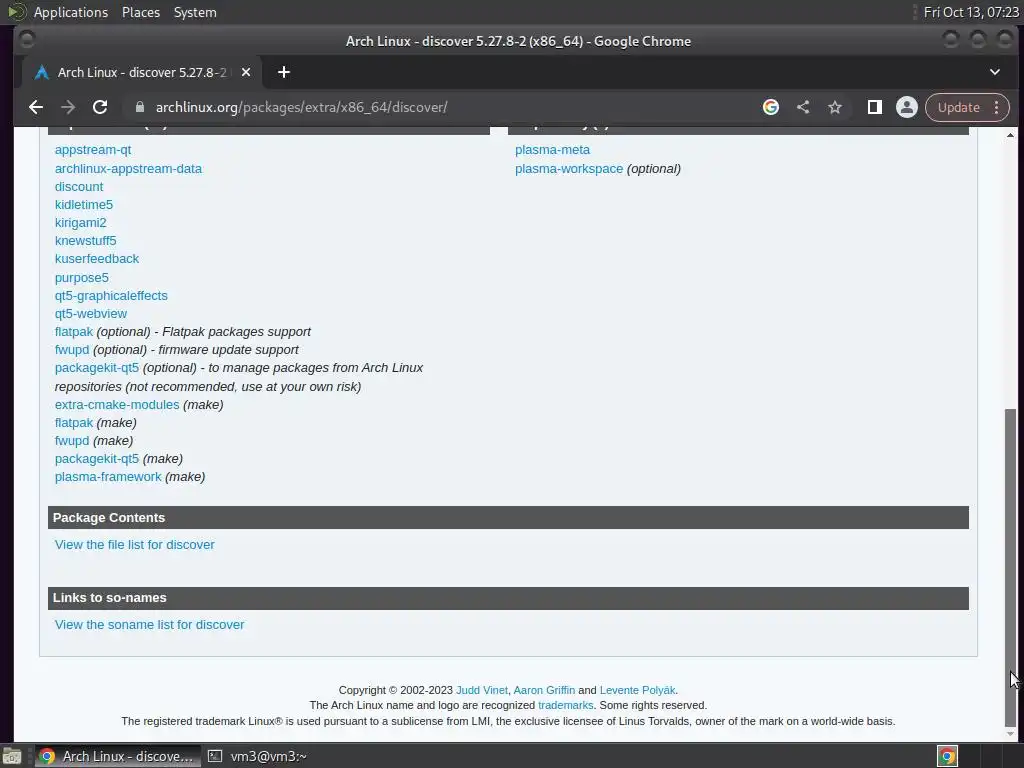Click the show desktop taskbar icon
This screenshot has height=768, width=1024.
coord(12,756)
